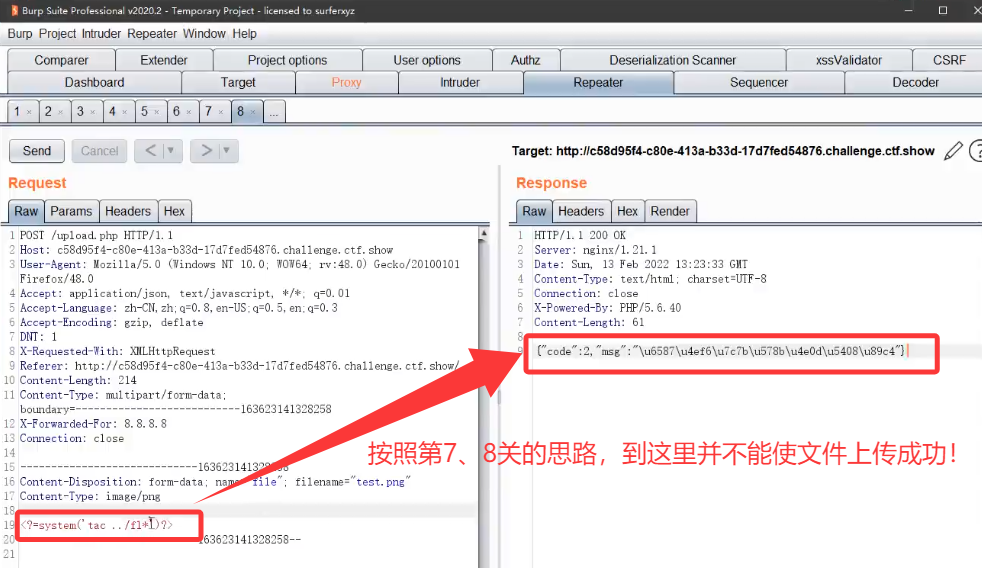Click the POST /upload.php request line
Viewport: 982px width, 568px height.
tap(96, 235)
